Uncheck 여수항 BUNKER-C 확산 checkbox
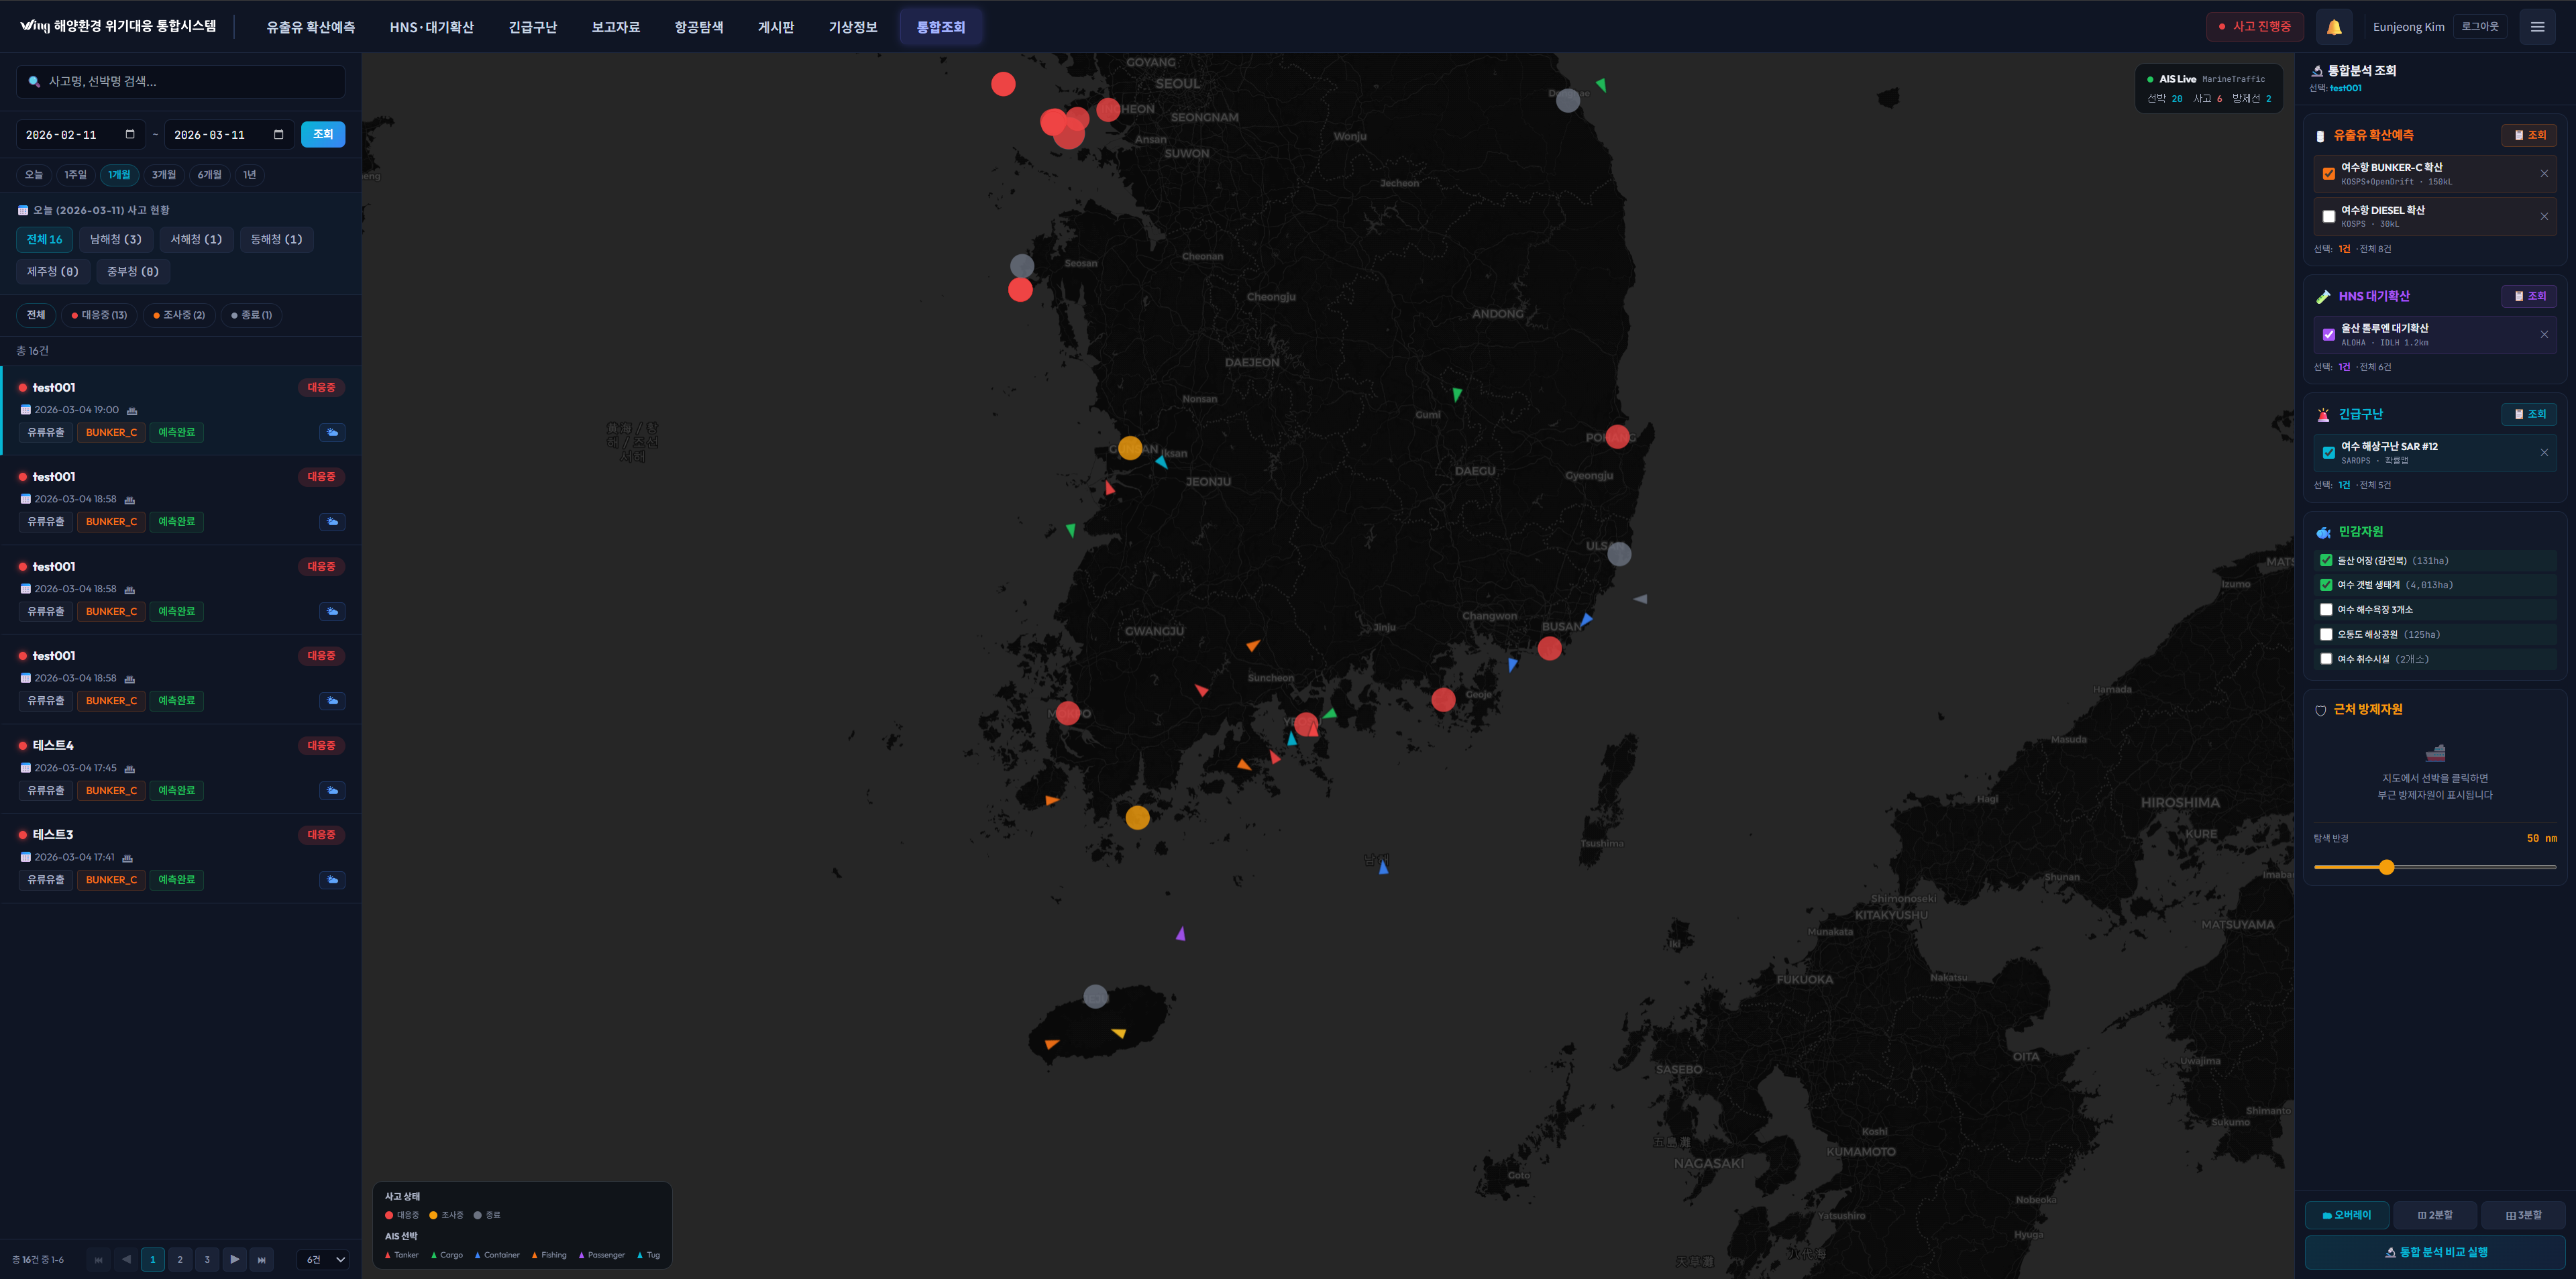2576x1279 pixels. click(2328, 174)
